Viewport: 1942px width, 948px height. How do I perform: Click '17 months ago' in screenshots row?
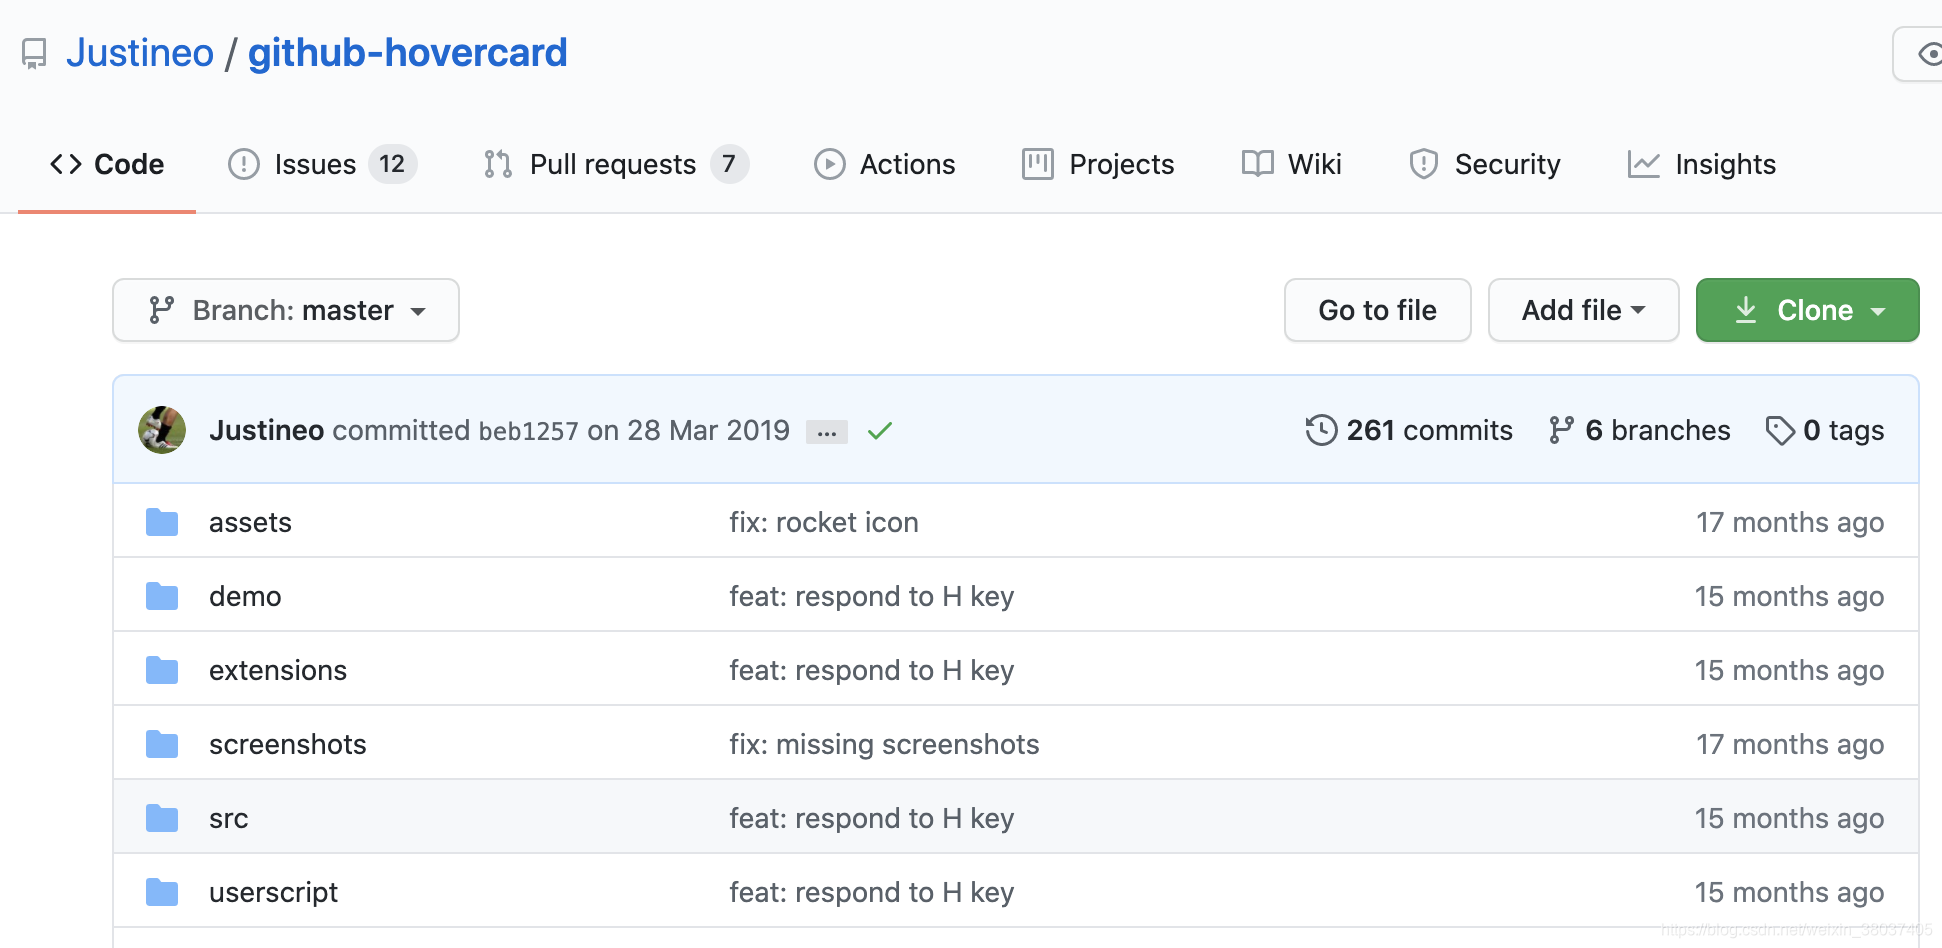coord(1790,744)
